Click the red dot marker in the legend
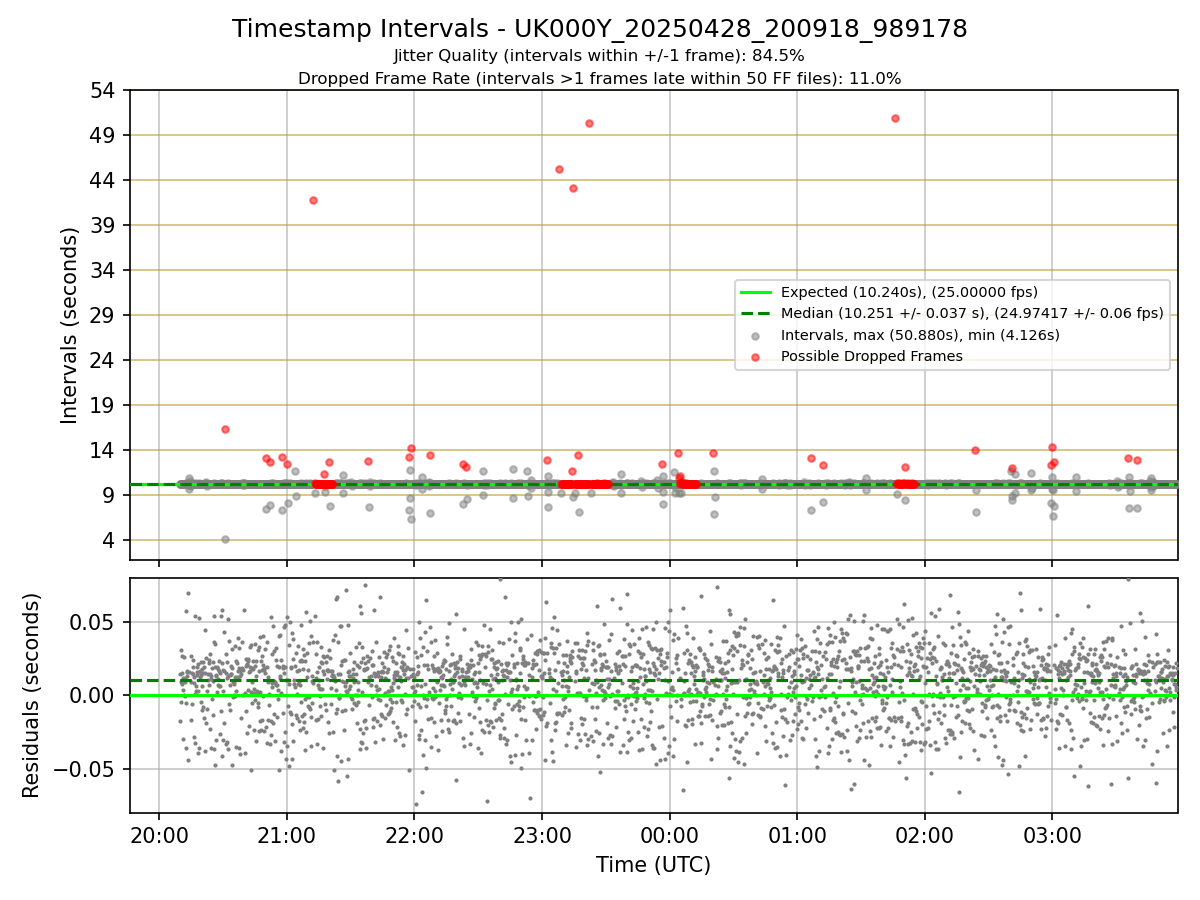Viewport: 1200px width, 900px height. (756, 356)
